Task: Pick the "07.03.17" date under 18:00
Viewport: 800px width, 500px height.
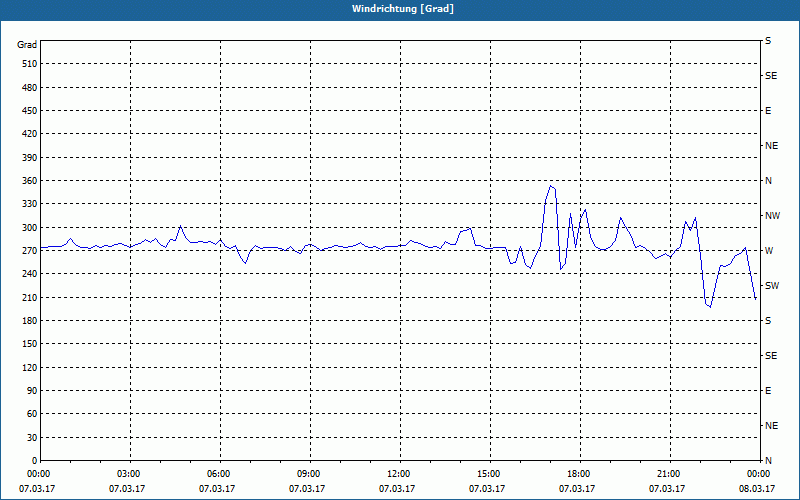Action: [577, 489]
